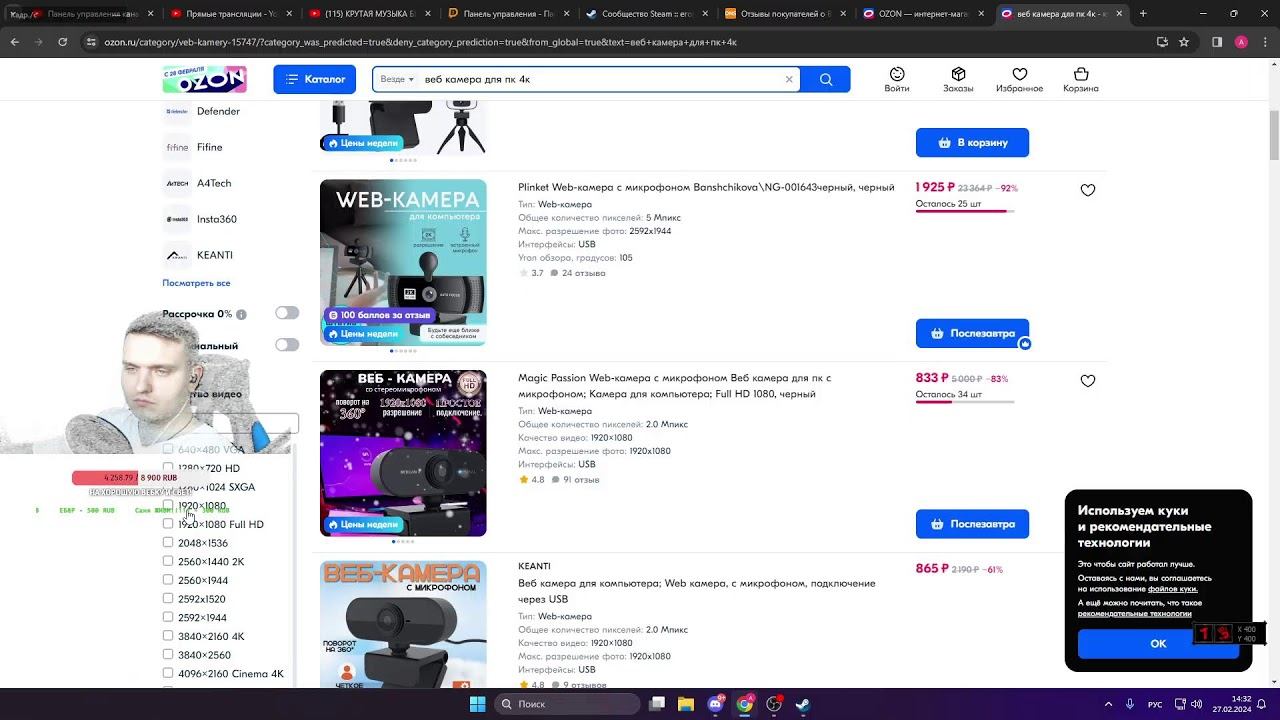Check the 2592x1520 resolution checkbox

[x=168, y=599]
